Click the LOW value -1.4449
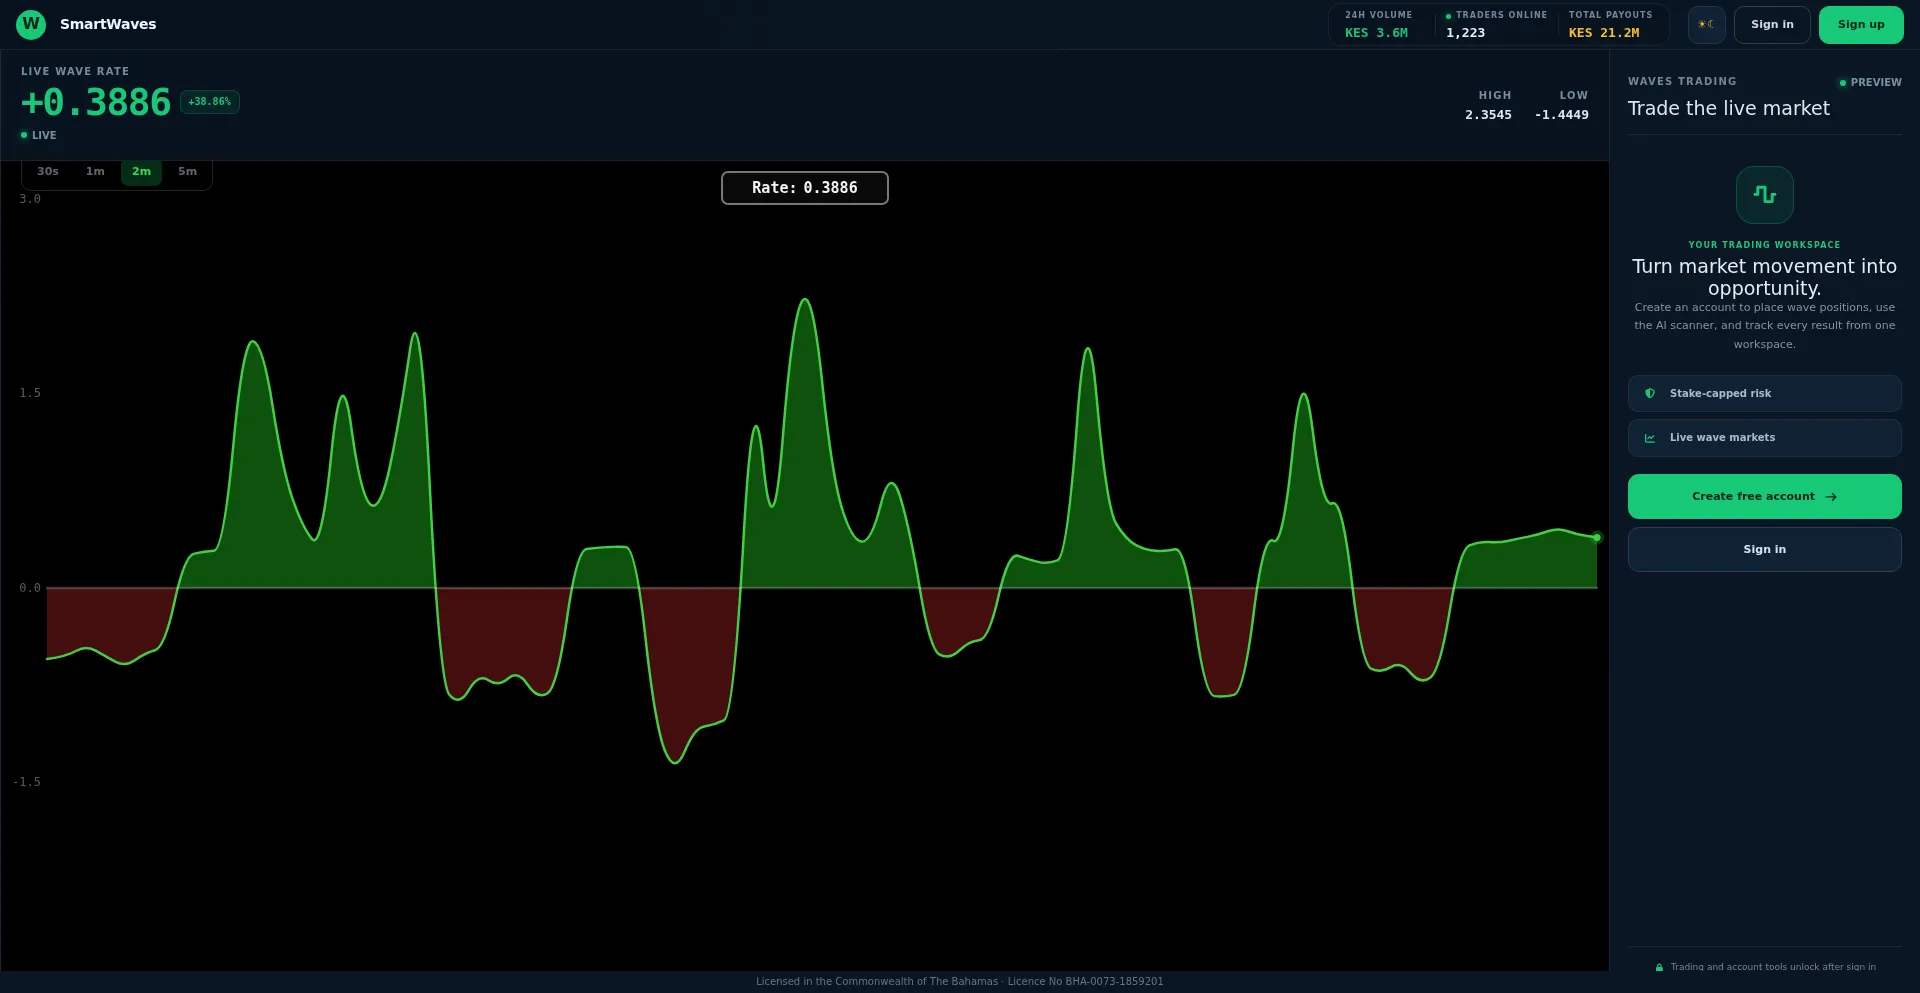1920x993 pixels. (x=1561, y=115)
